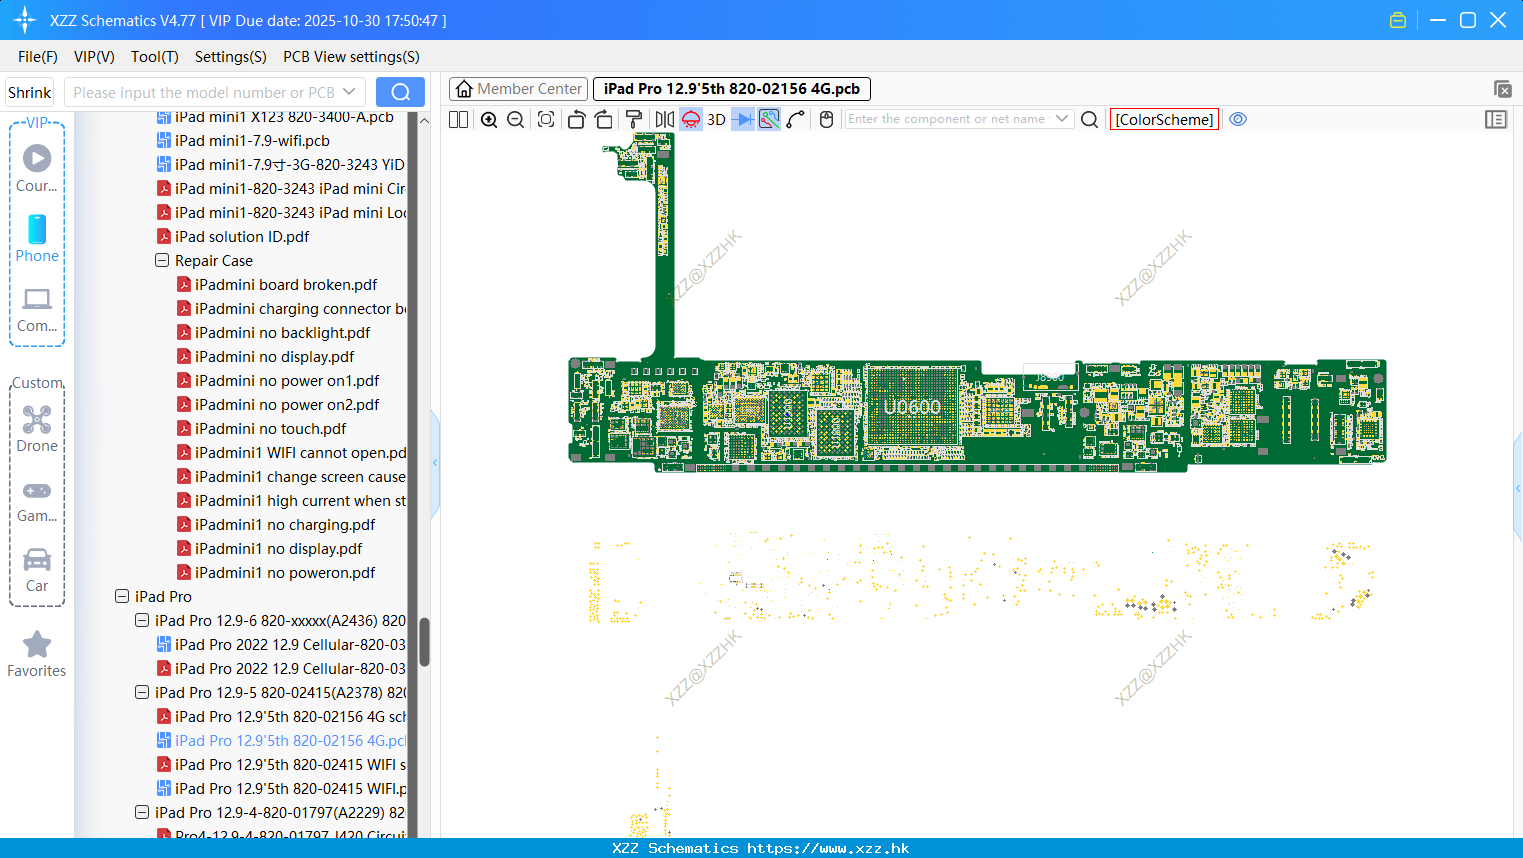Screen dimensions: 1523x858
Task: Switch to 3D board view
Action: [x=716, y=119]
